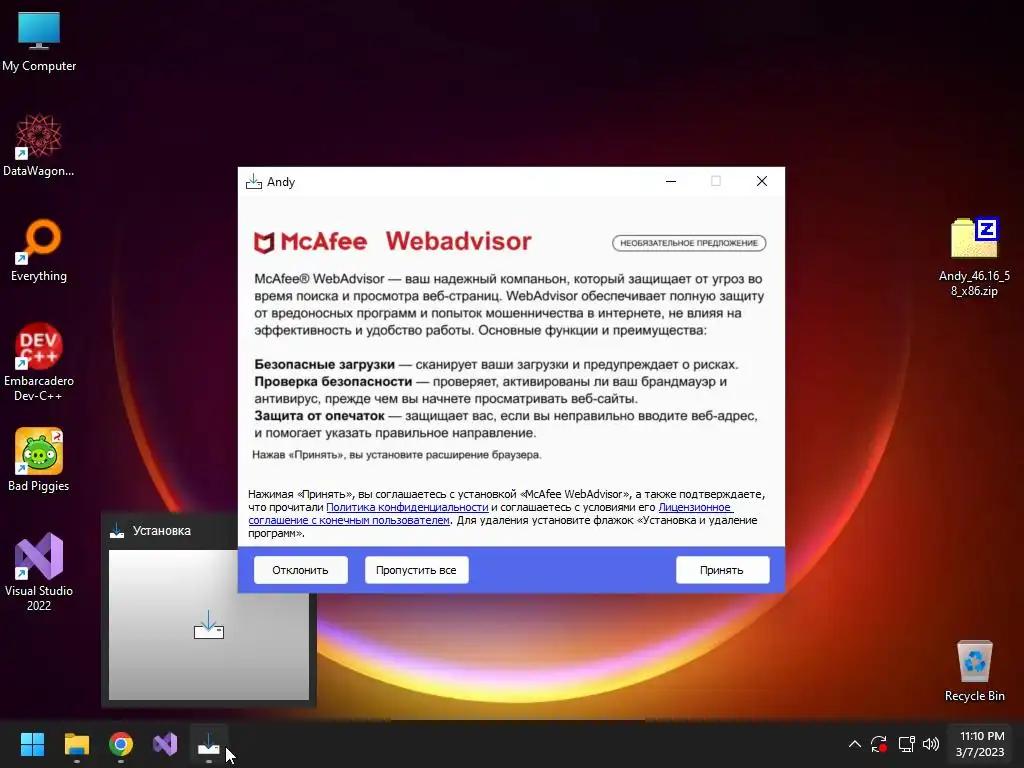This screenshot has height=768, width=1024.
Task: Click the Принять button
Action: coord(722,570)
